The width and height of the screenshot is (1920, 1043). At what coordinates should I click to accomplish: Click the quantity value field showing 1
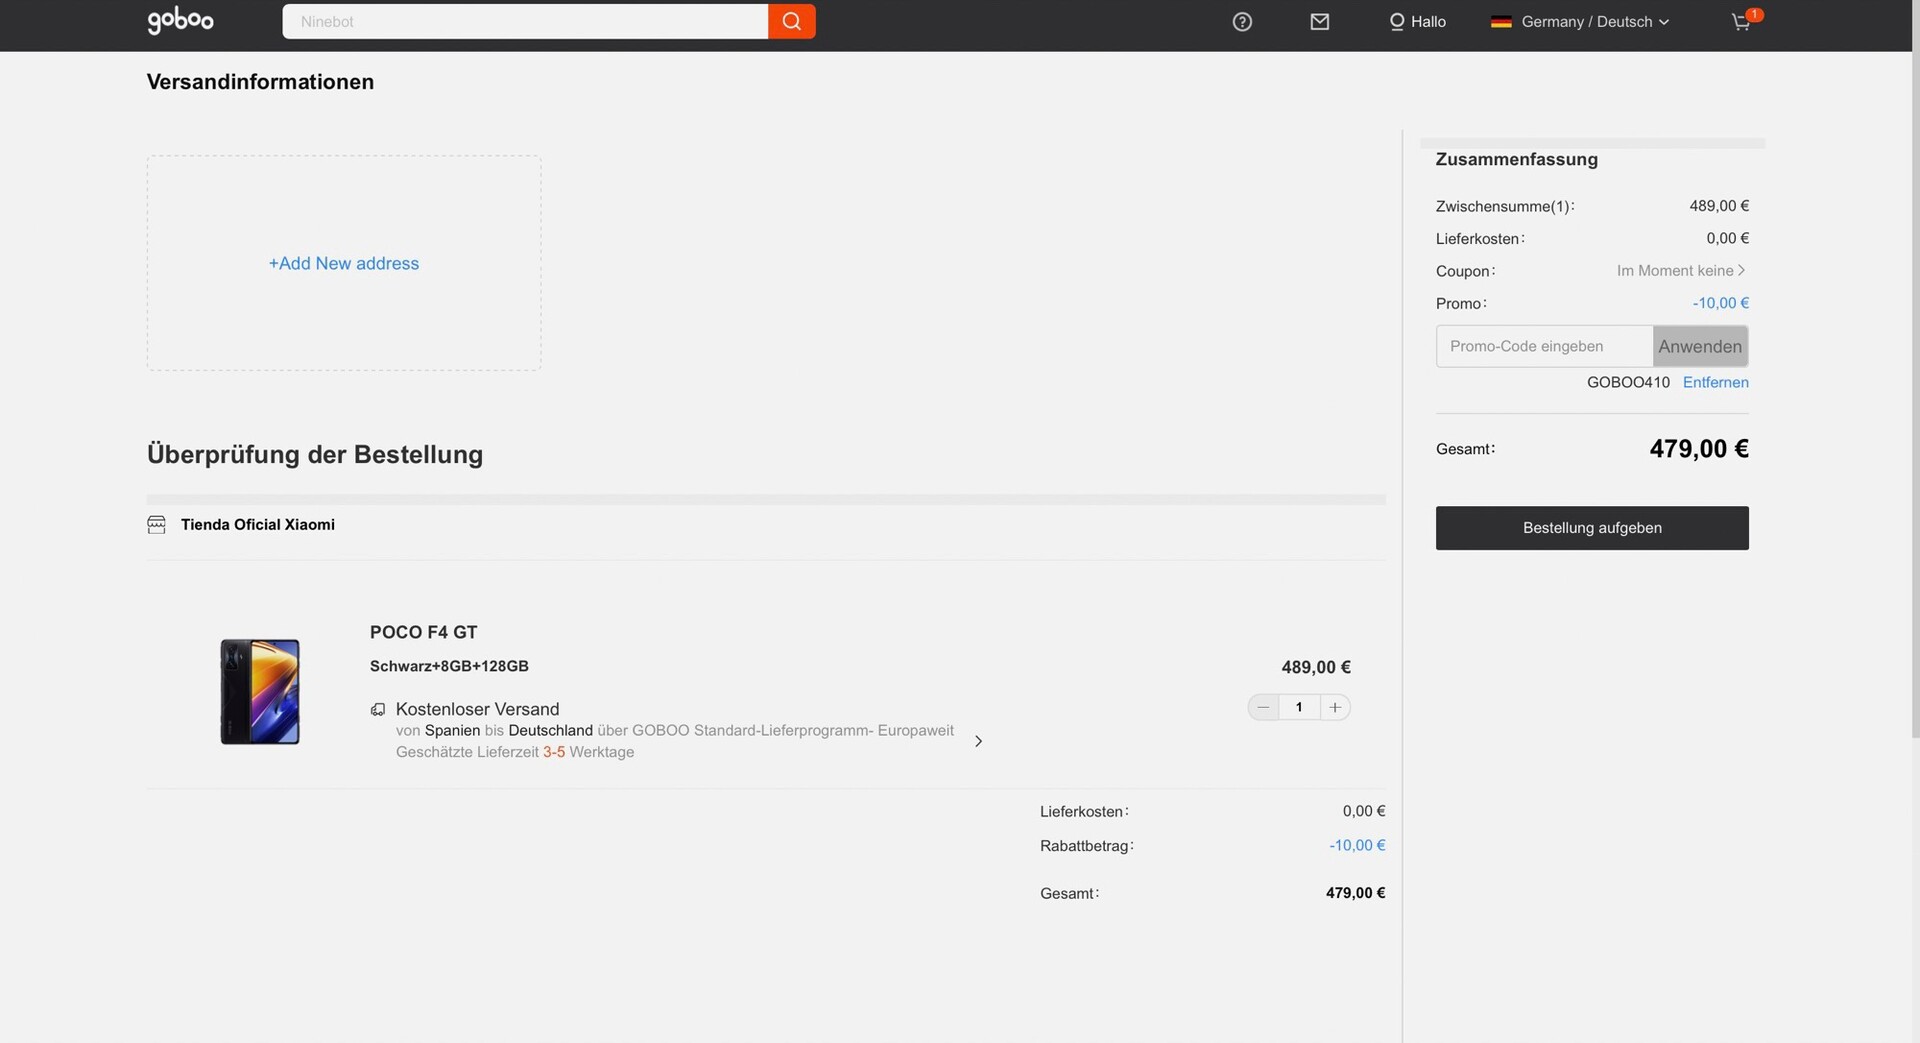click(x=1299, y=707)
